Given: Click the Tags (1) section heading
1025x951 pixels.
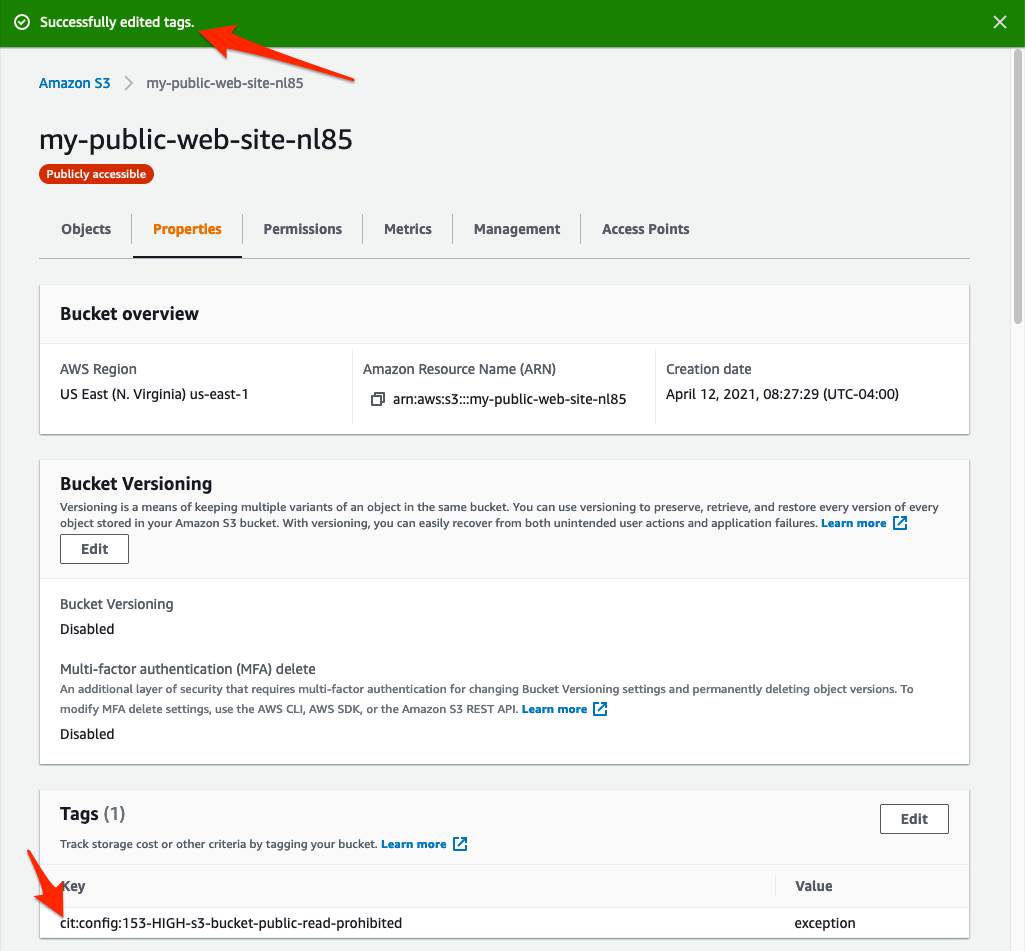Looking at the screenshot, I should coord(92,814).
